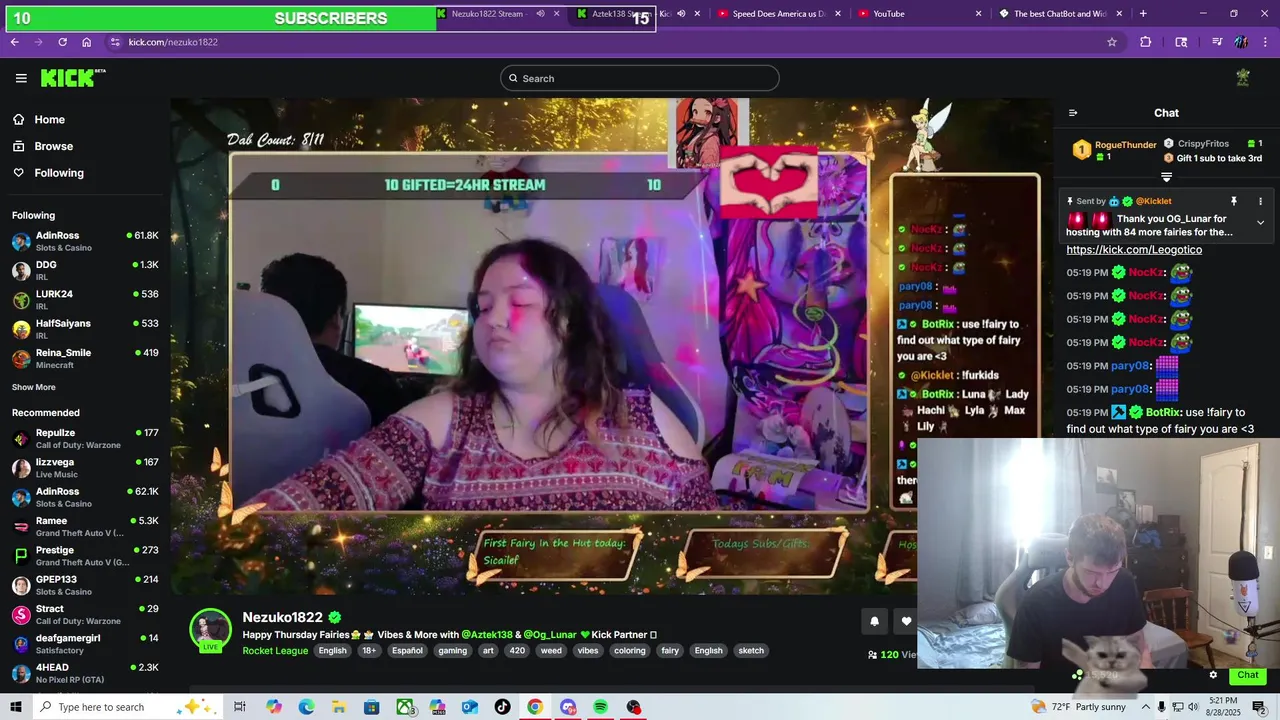Switch to the YouTube tab
This screenshot has height=720, width=1280.
click(x=921, y=14)
